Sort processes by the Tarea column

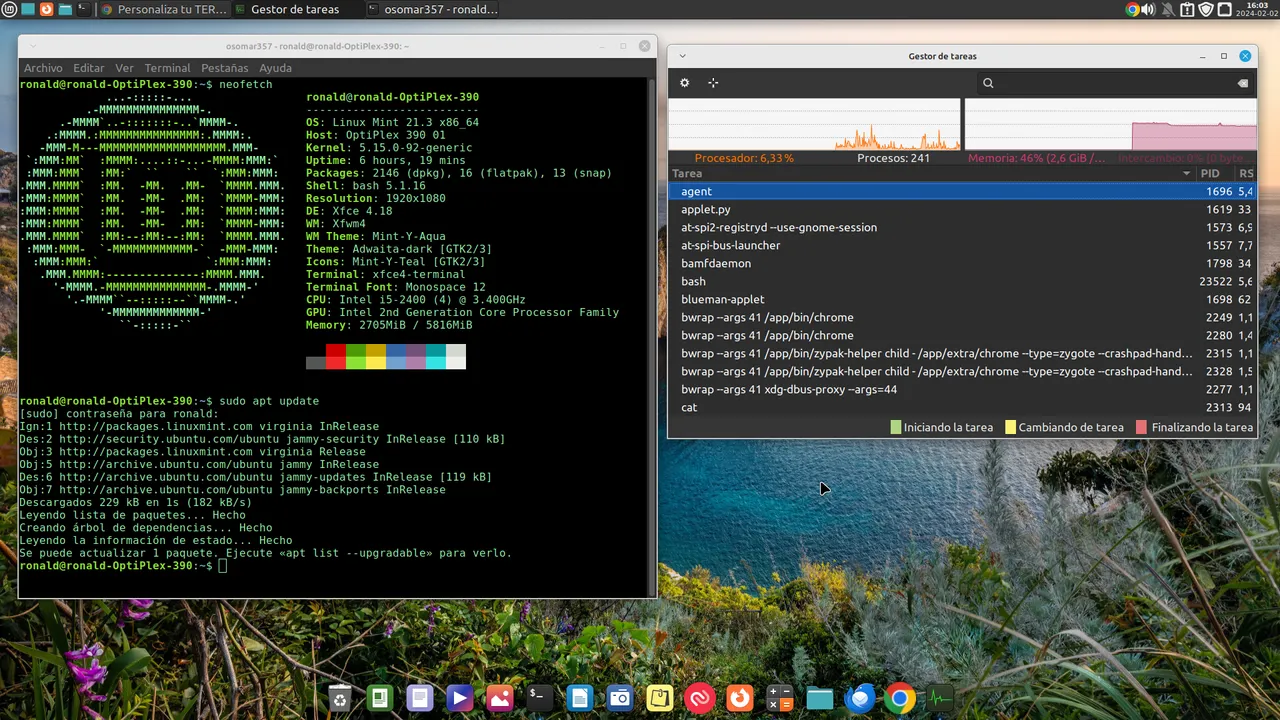[x=934, y=173]
